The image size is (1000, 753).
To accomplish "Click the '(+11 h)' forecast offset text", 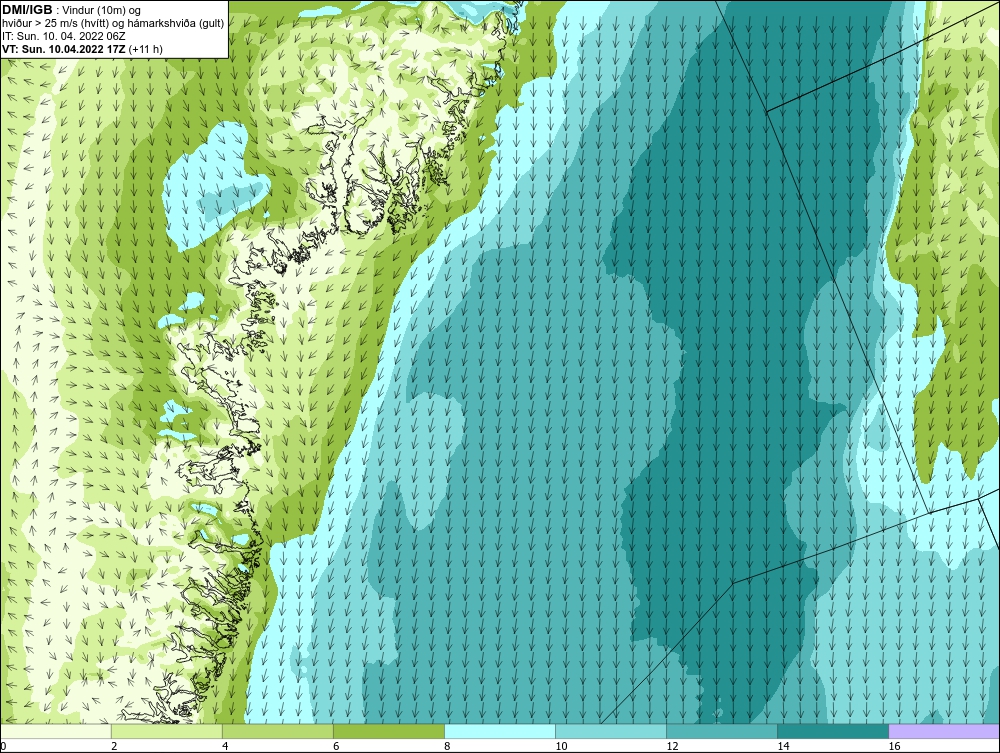I will coord(145,49).
